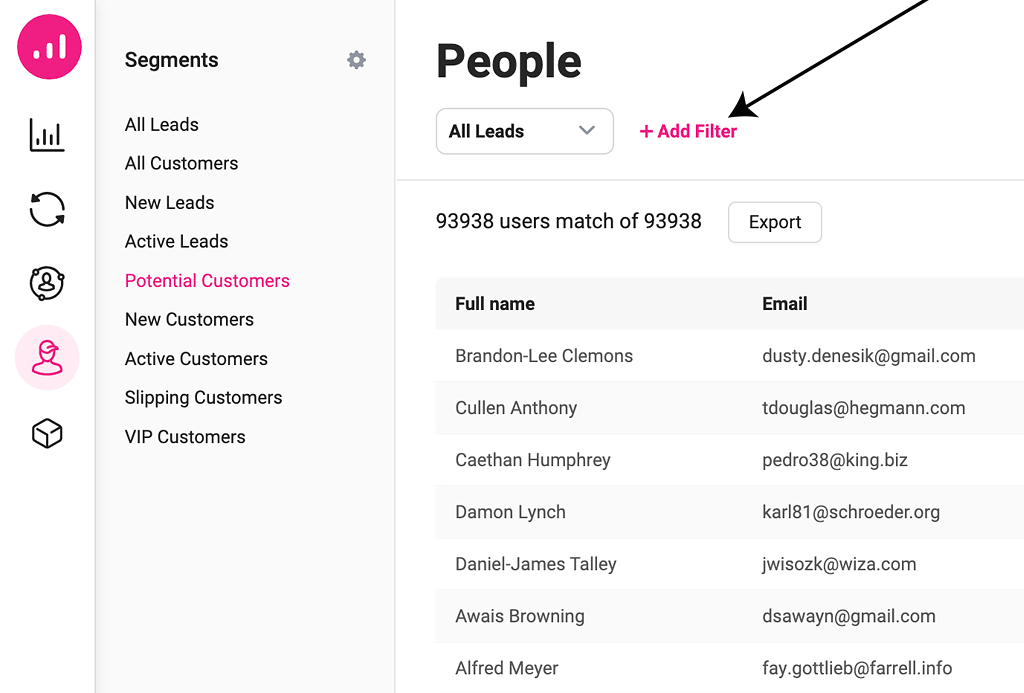
Task: Select the All Leads segment
Action: (162, 125)
